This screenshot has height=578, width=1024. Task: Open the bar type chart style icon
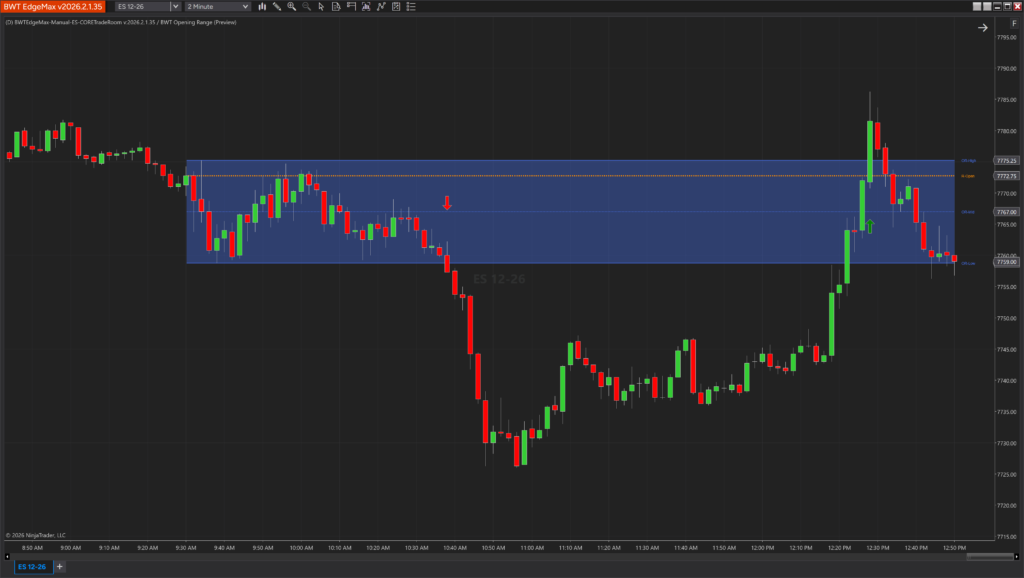(x=262, y=7)
